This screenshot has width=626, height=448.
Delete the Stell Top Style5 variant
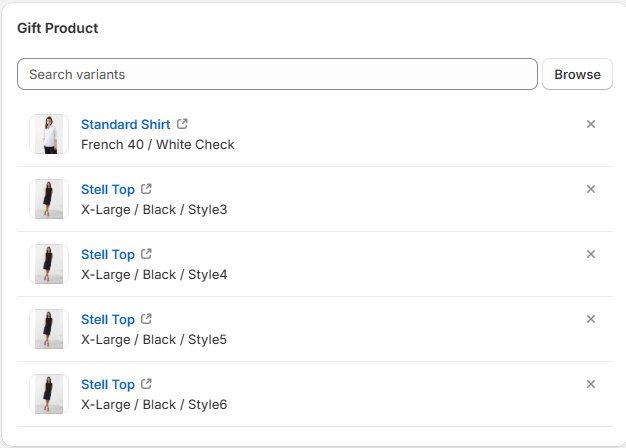coord(591,319)
